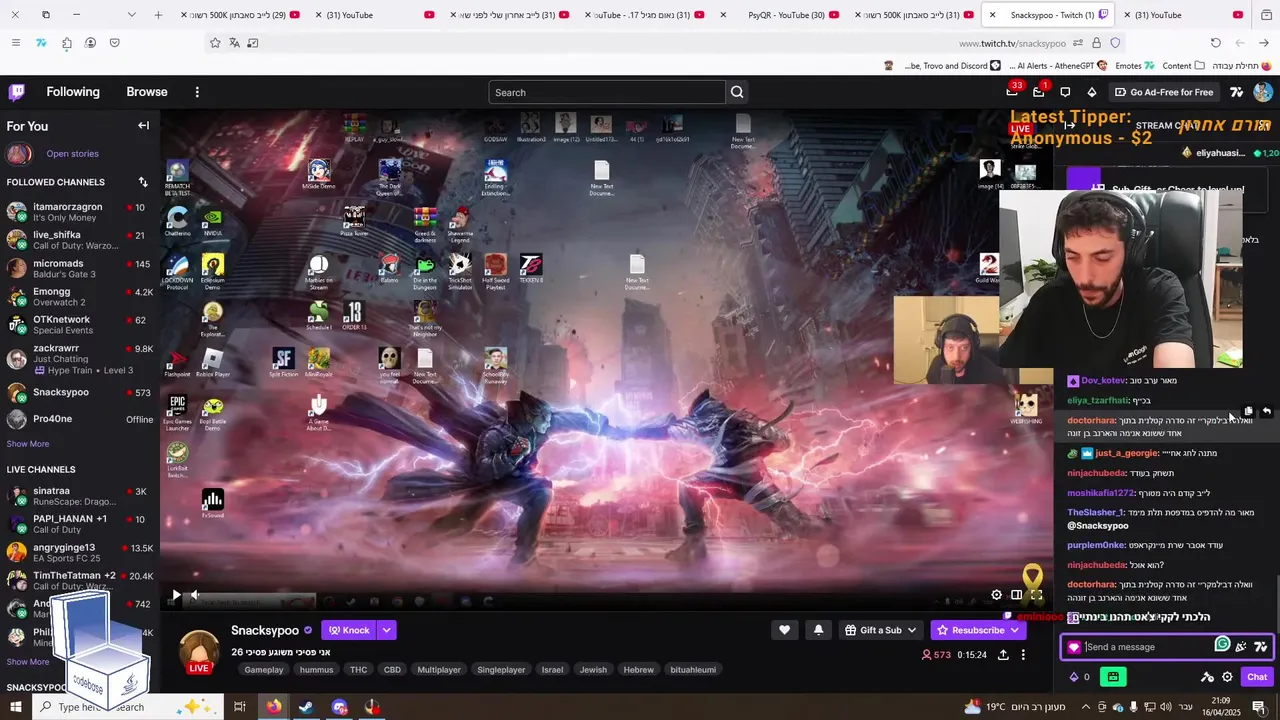Open itamarorzagron channel in sidebar
Image resolution: width=1280 pixels, height=720 pixels.
pyautogui.click(x=80, y=212)
